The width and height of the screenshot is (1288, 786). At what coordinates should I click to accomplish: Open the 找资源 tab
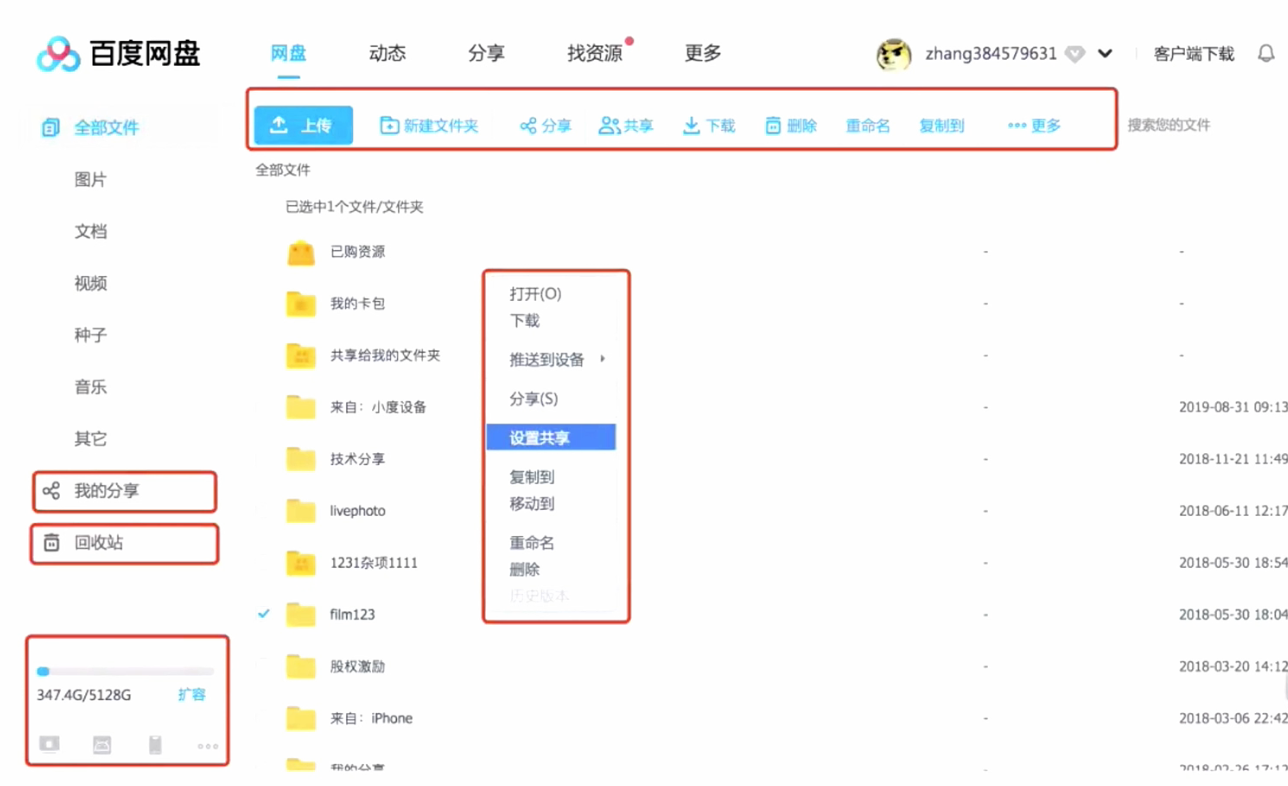click(595, 54)
